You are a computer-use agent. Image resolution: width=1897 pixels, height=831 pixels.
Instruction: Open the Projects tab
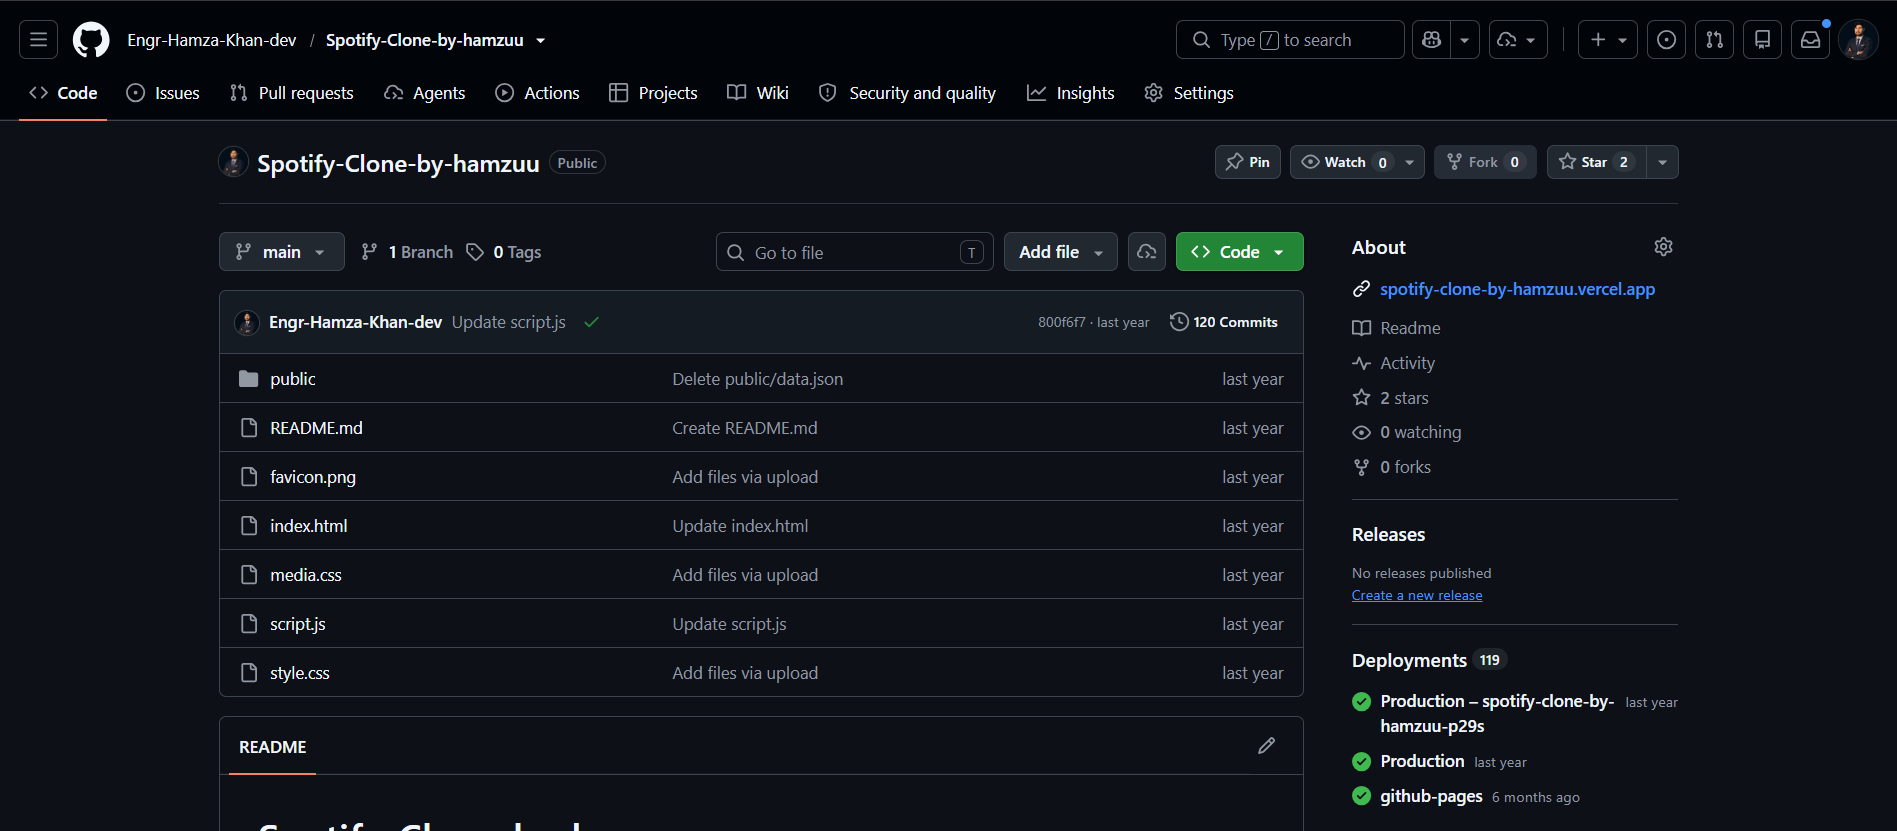coord(653,93)
